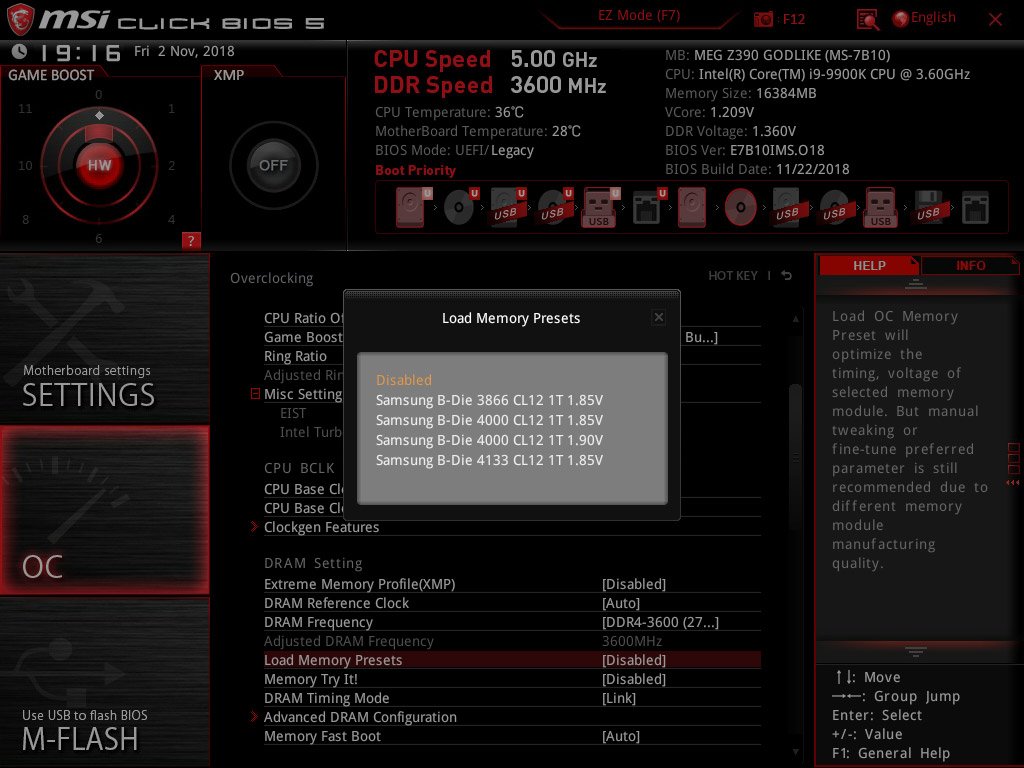Image resolution: width=1024 pixels, height=768 pixels.
Task: Choose Samsung B-Die 4000 CL12 1T 1.90V preset
Action: 489,440
